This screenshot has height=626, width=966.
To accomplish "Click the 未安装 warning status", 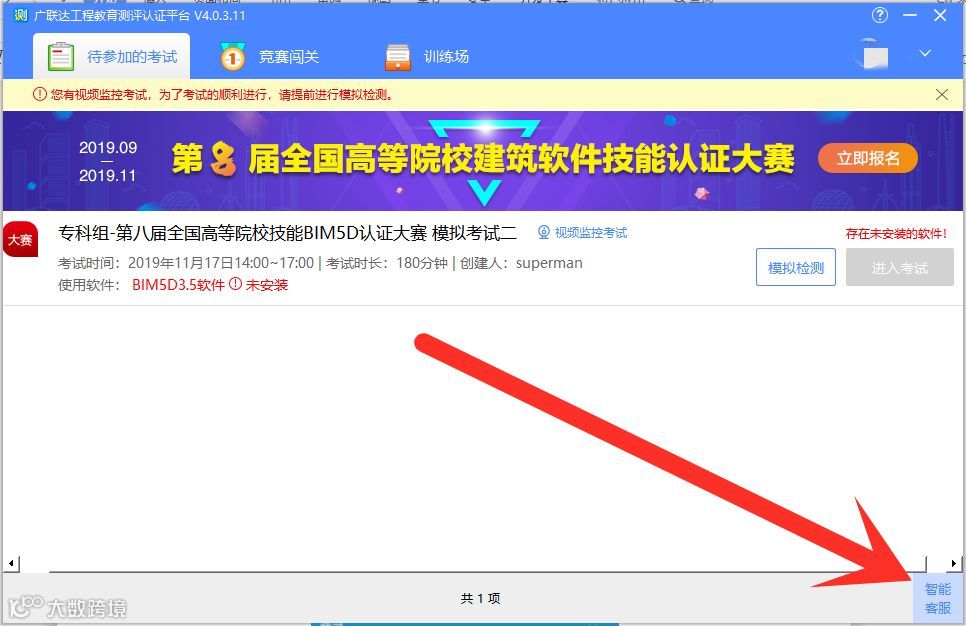I will (267, 285).
